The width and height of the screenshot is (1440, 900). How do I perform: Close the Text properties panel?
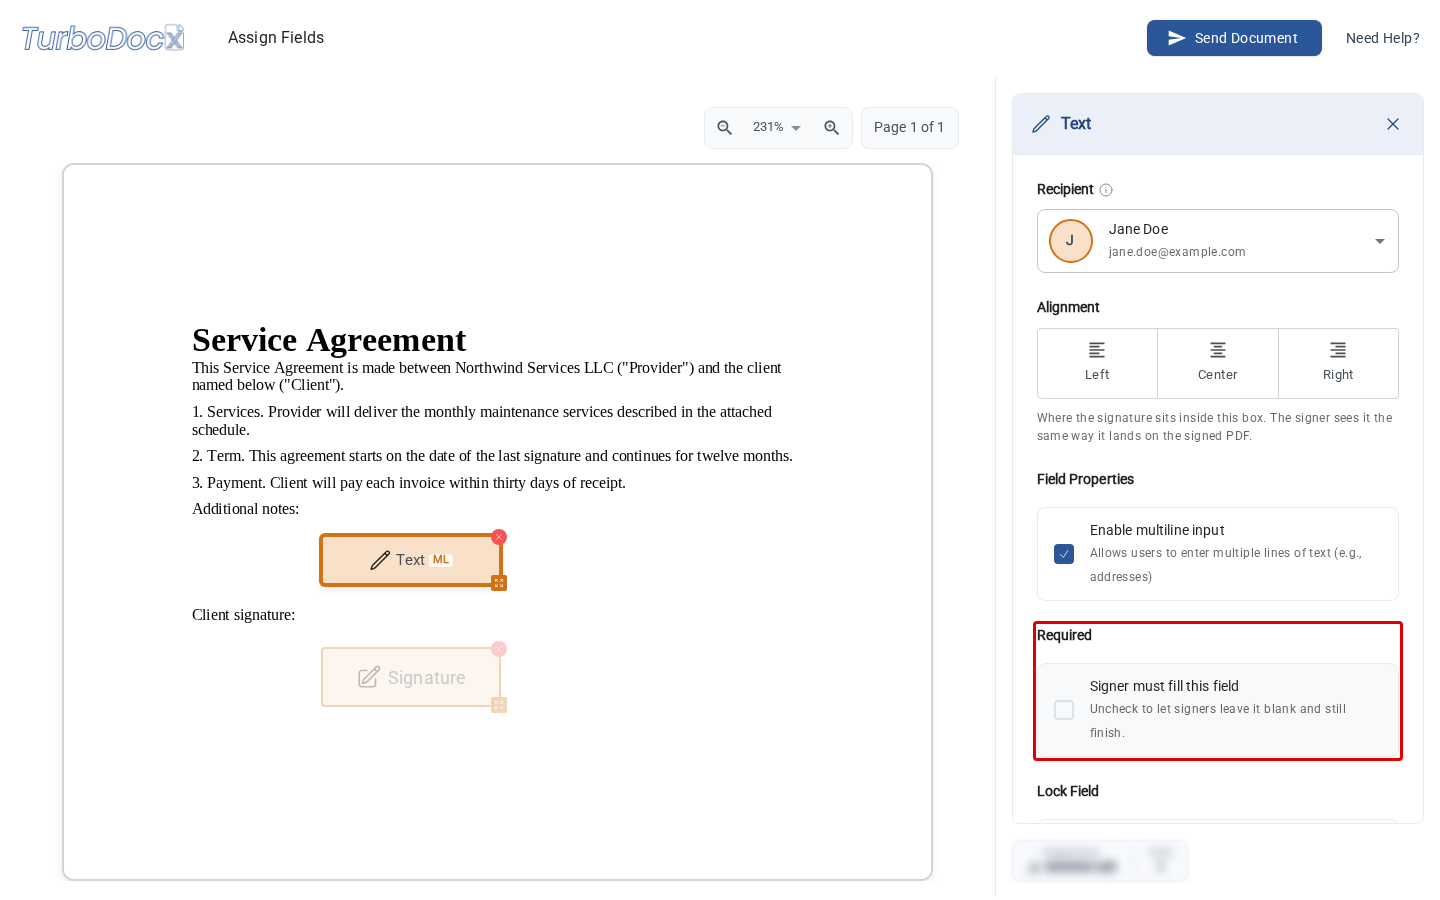1393,124
